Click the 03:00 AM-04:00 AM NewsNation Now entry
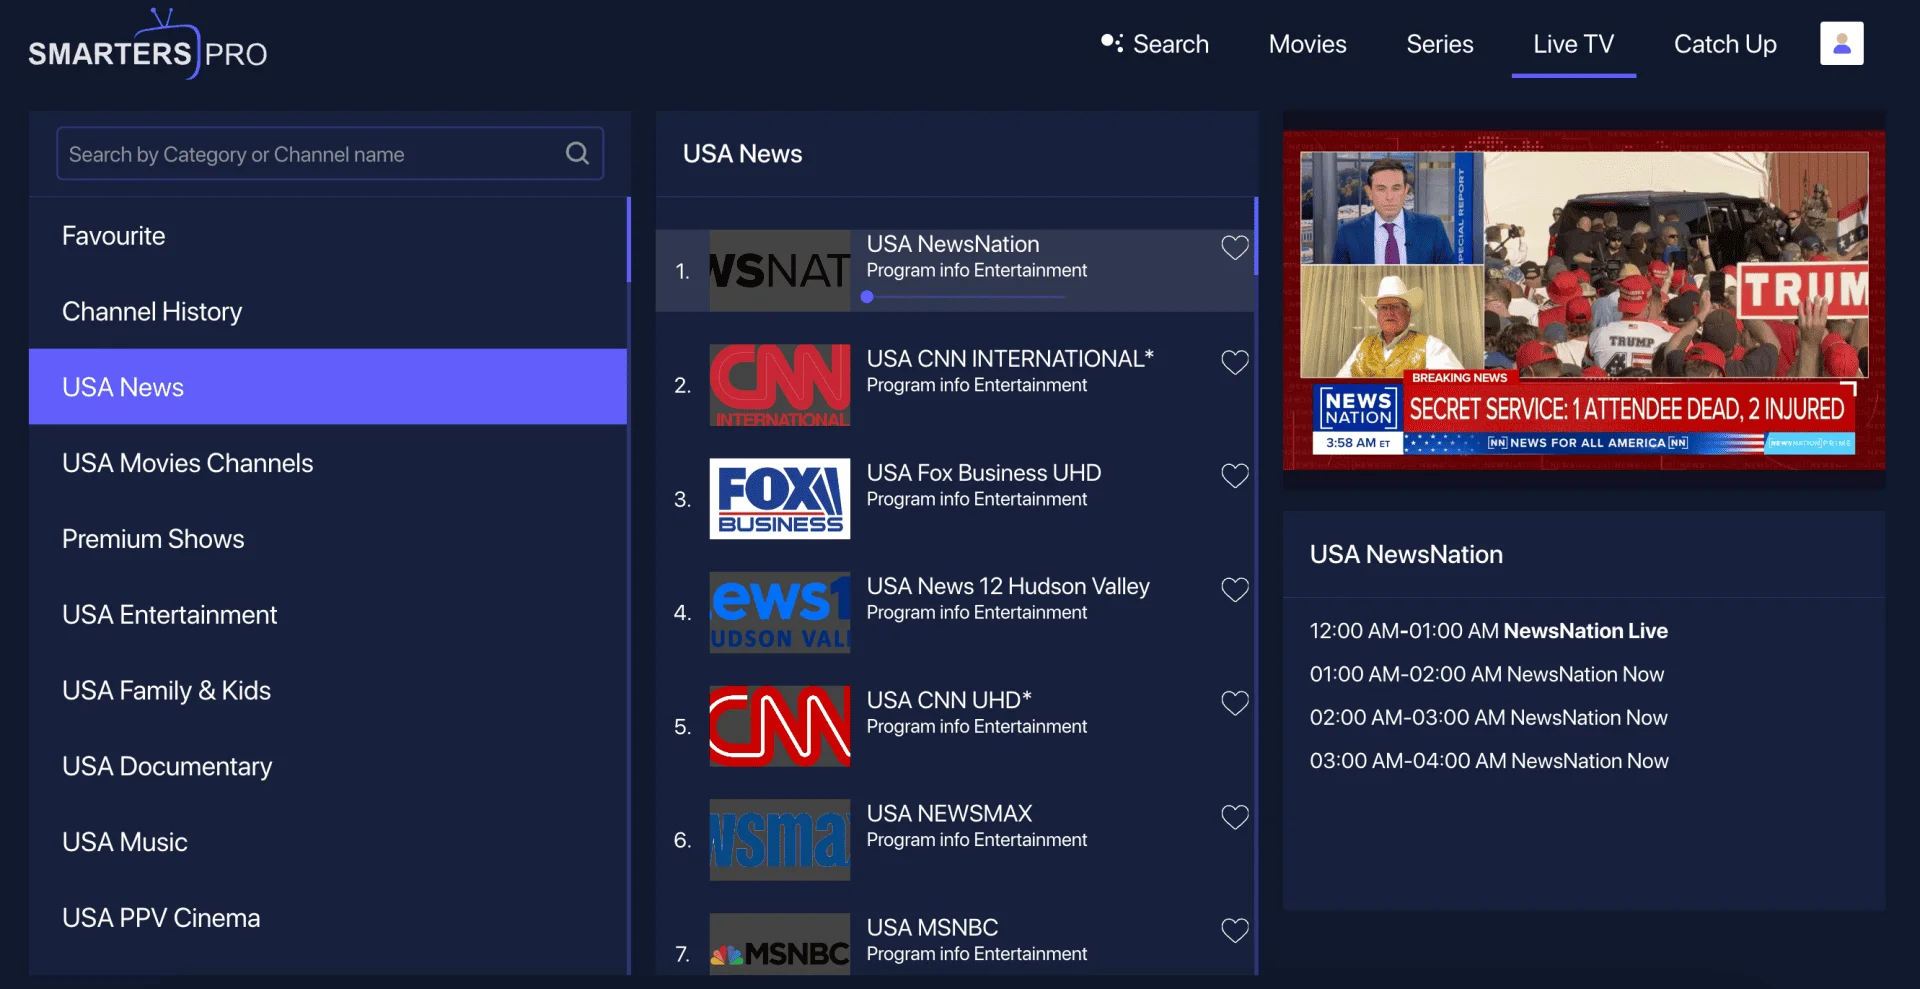 click(x=1489, y=761)
